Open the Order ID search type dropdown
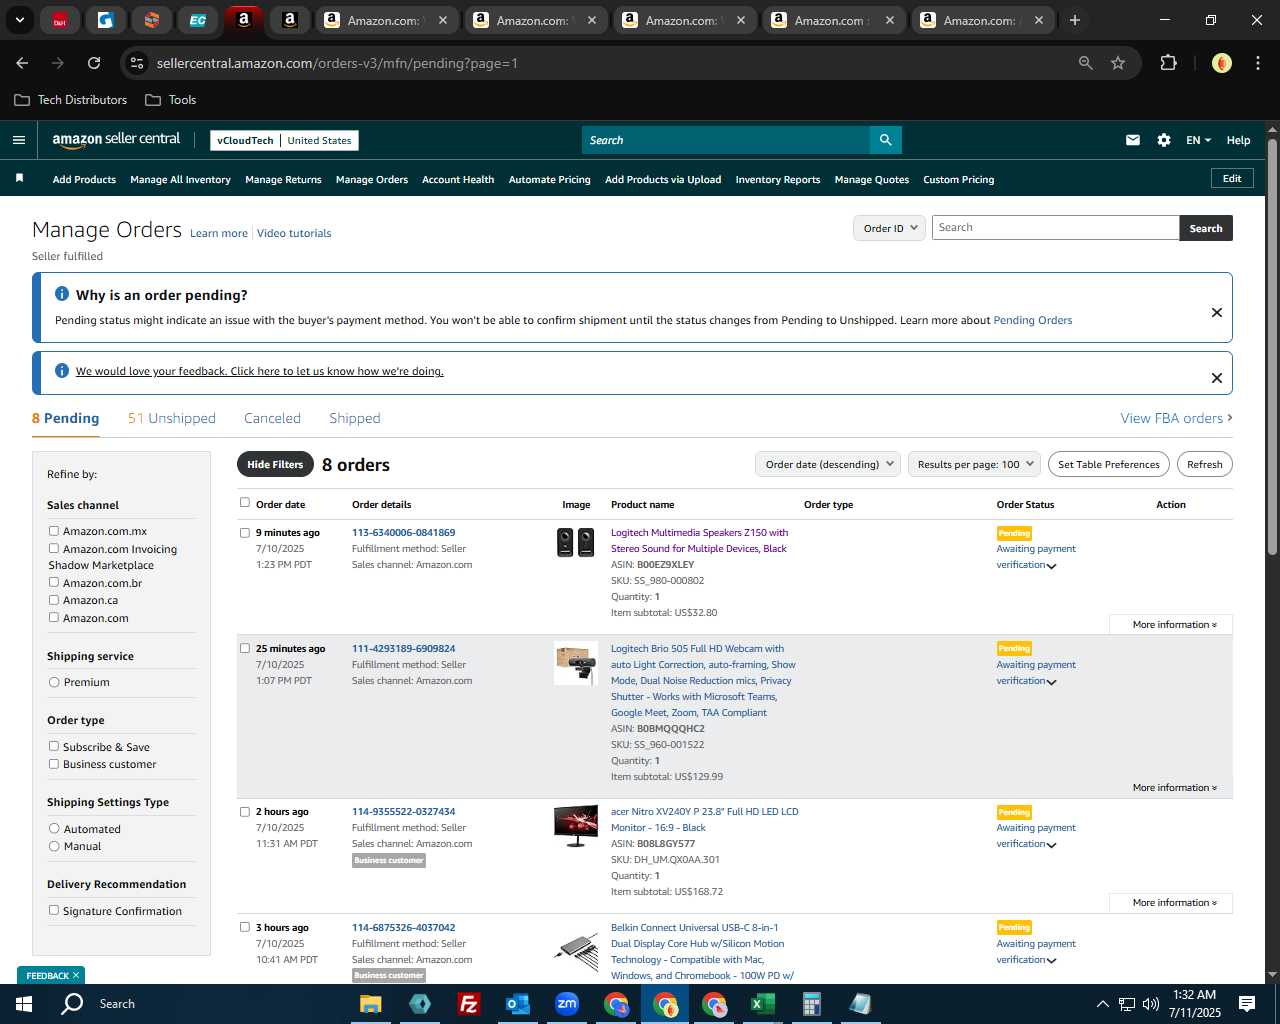Viewport: 1280px width, 1024px height. (x=889, y=228)
